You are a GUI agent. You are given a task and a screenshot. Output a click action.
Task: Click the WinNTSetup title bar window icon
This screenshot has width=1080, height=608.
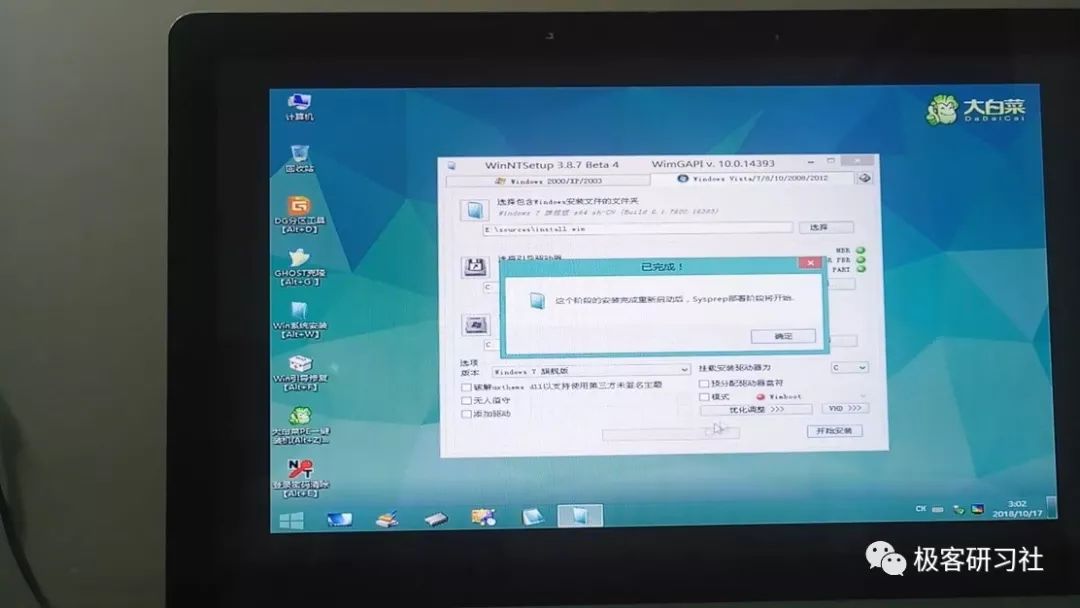452,166
